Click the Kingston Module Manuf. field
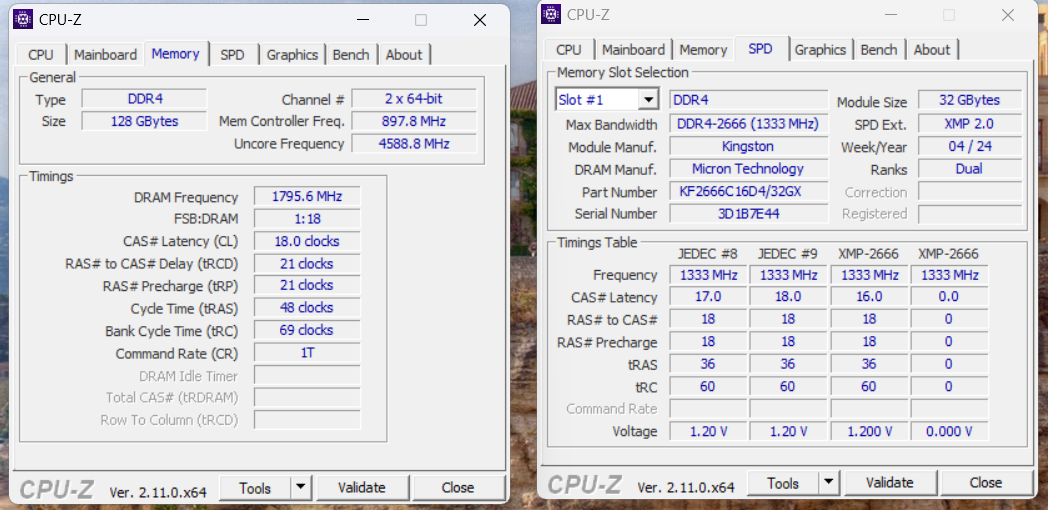 749,146
